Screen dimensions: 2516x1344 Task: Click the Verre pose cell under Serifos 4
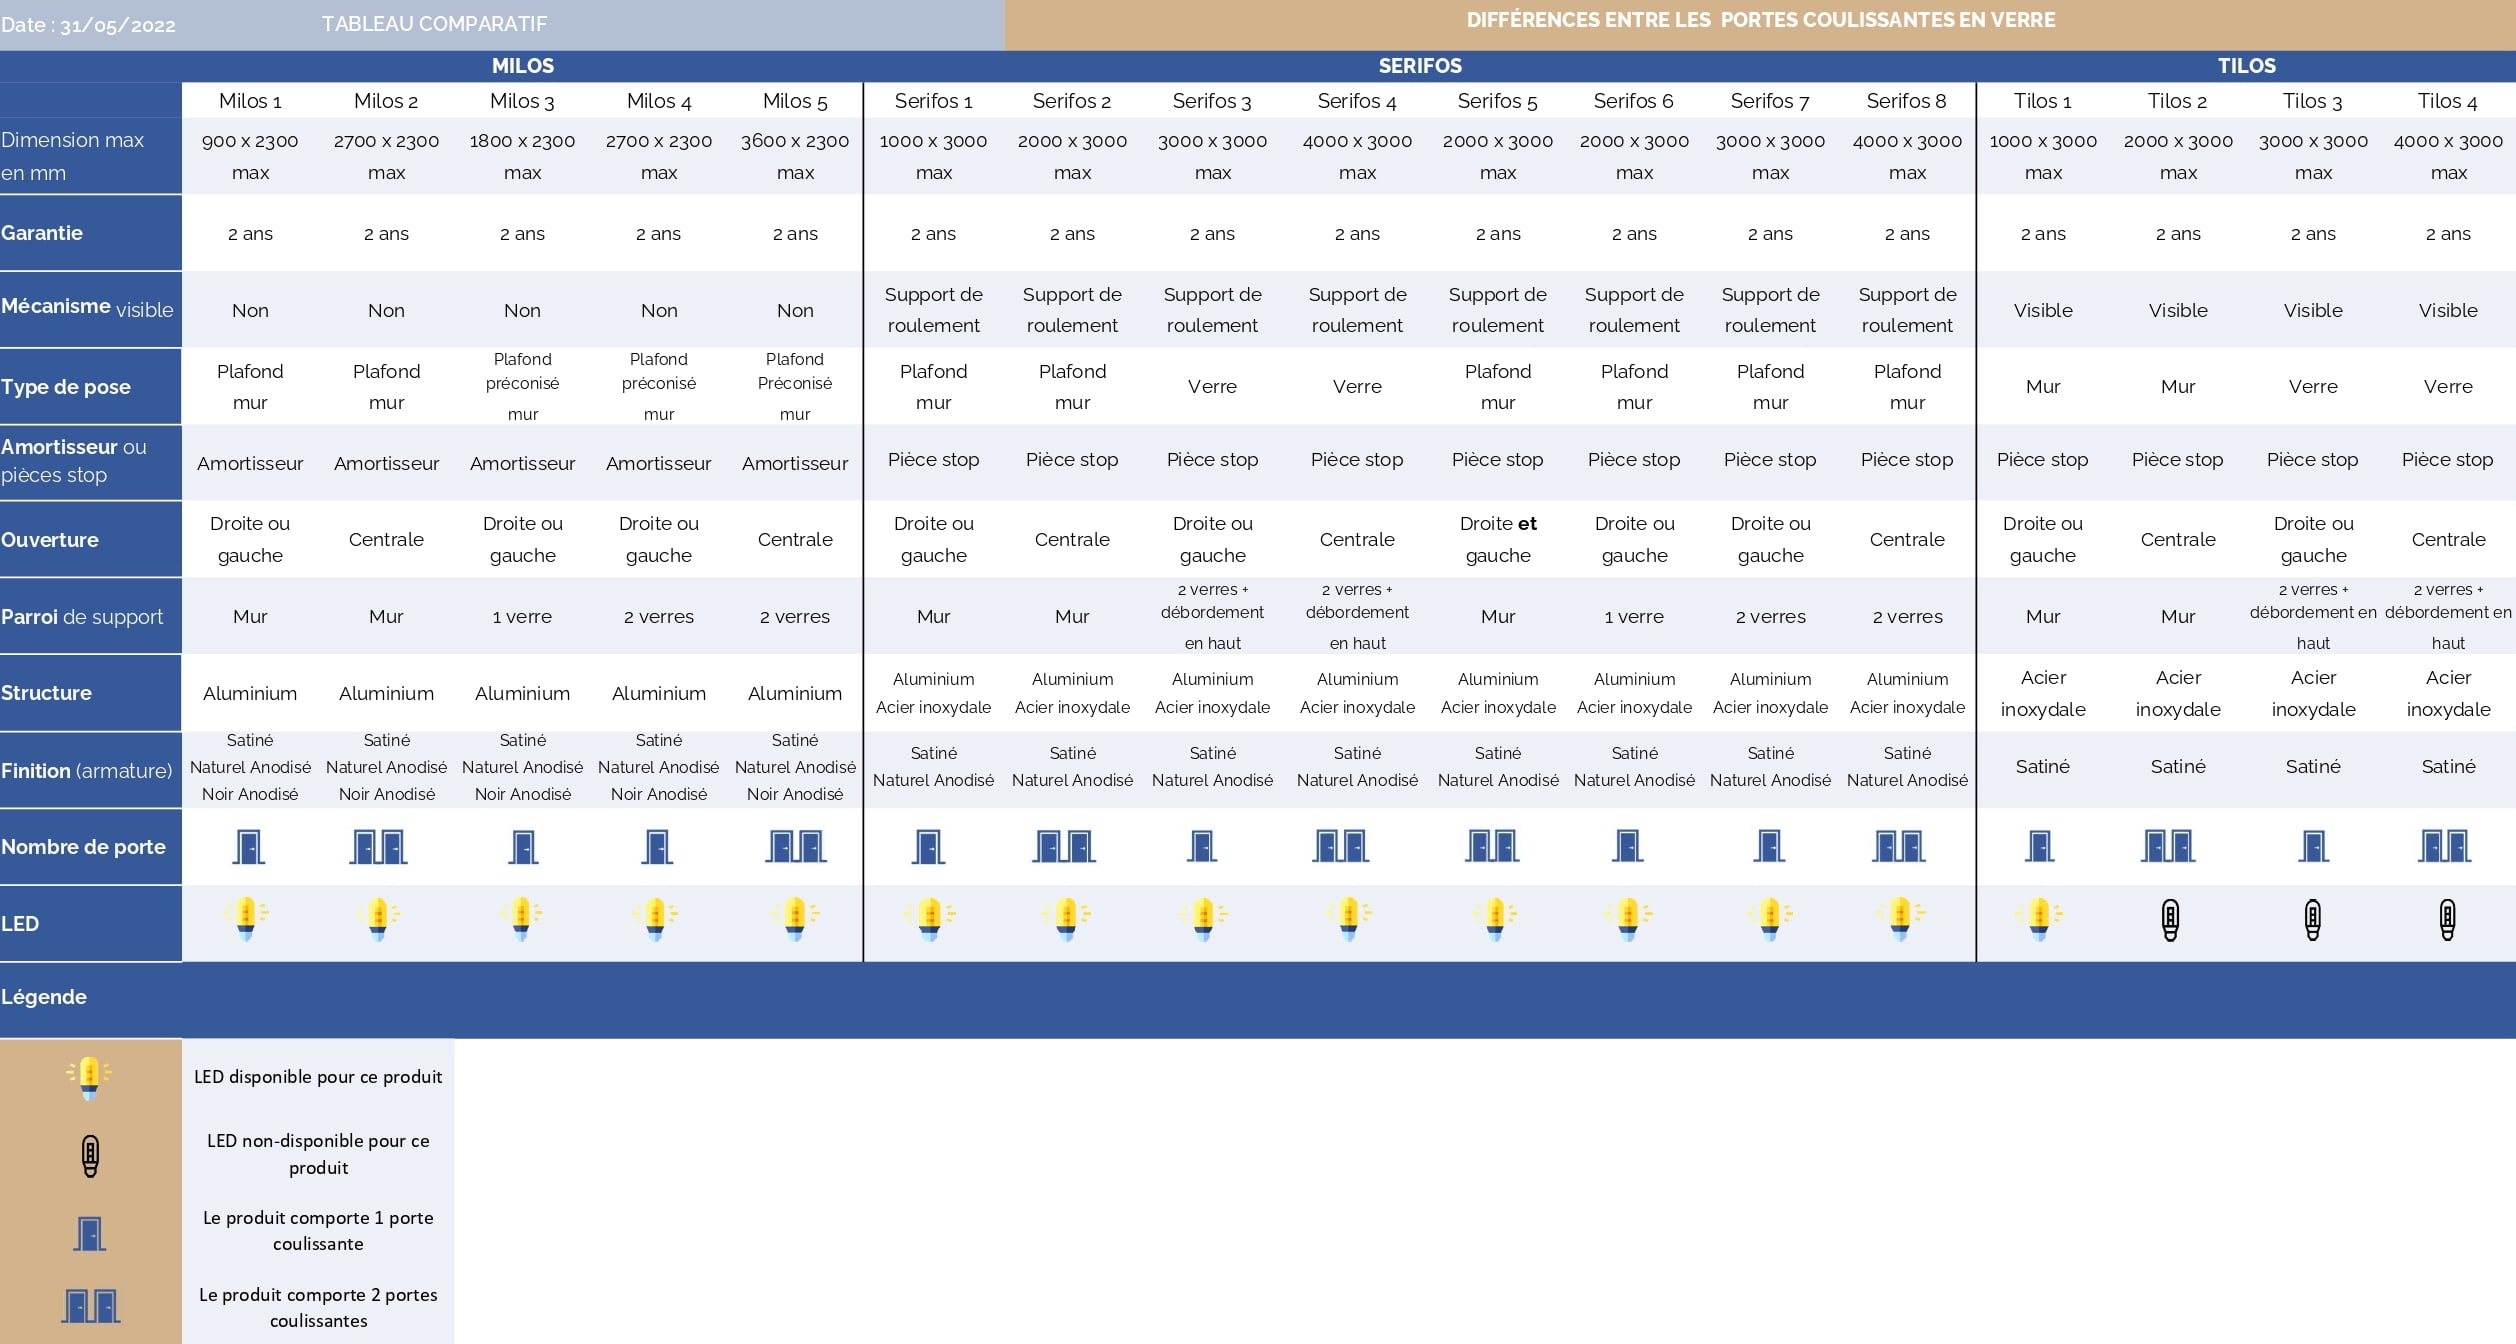(1357, 387)
